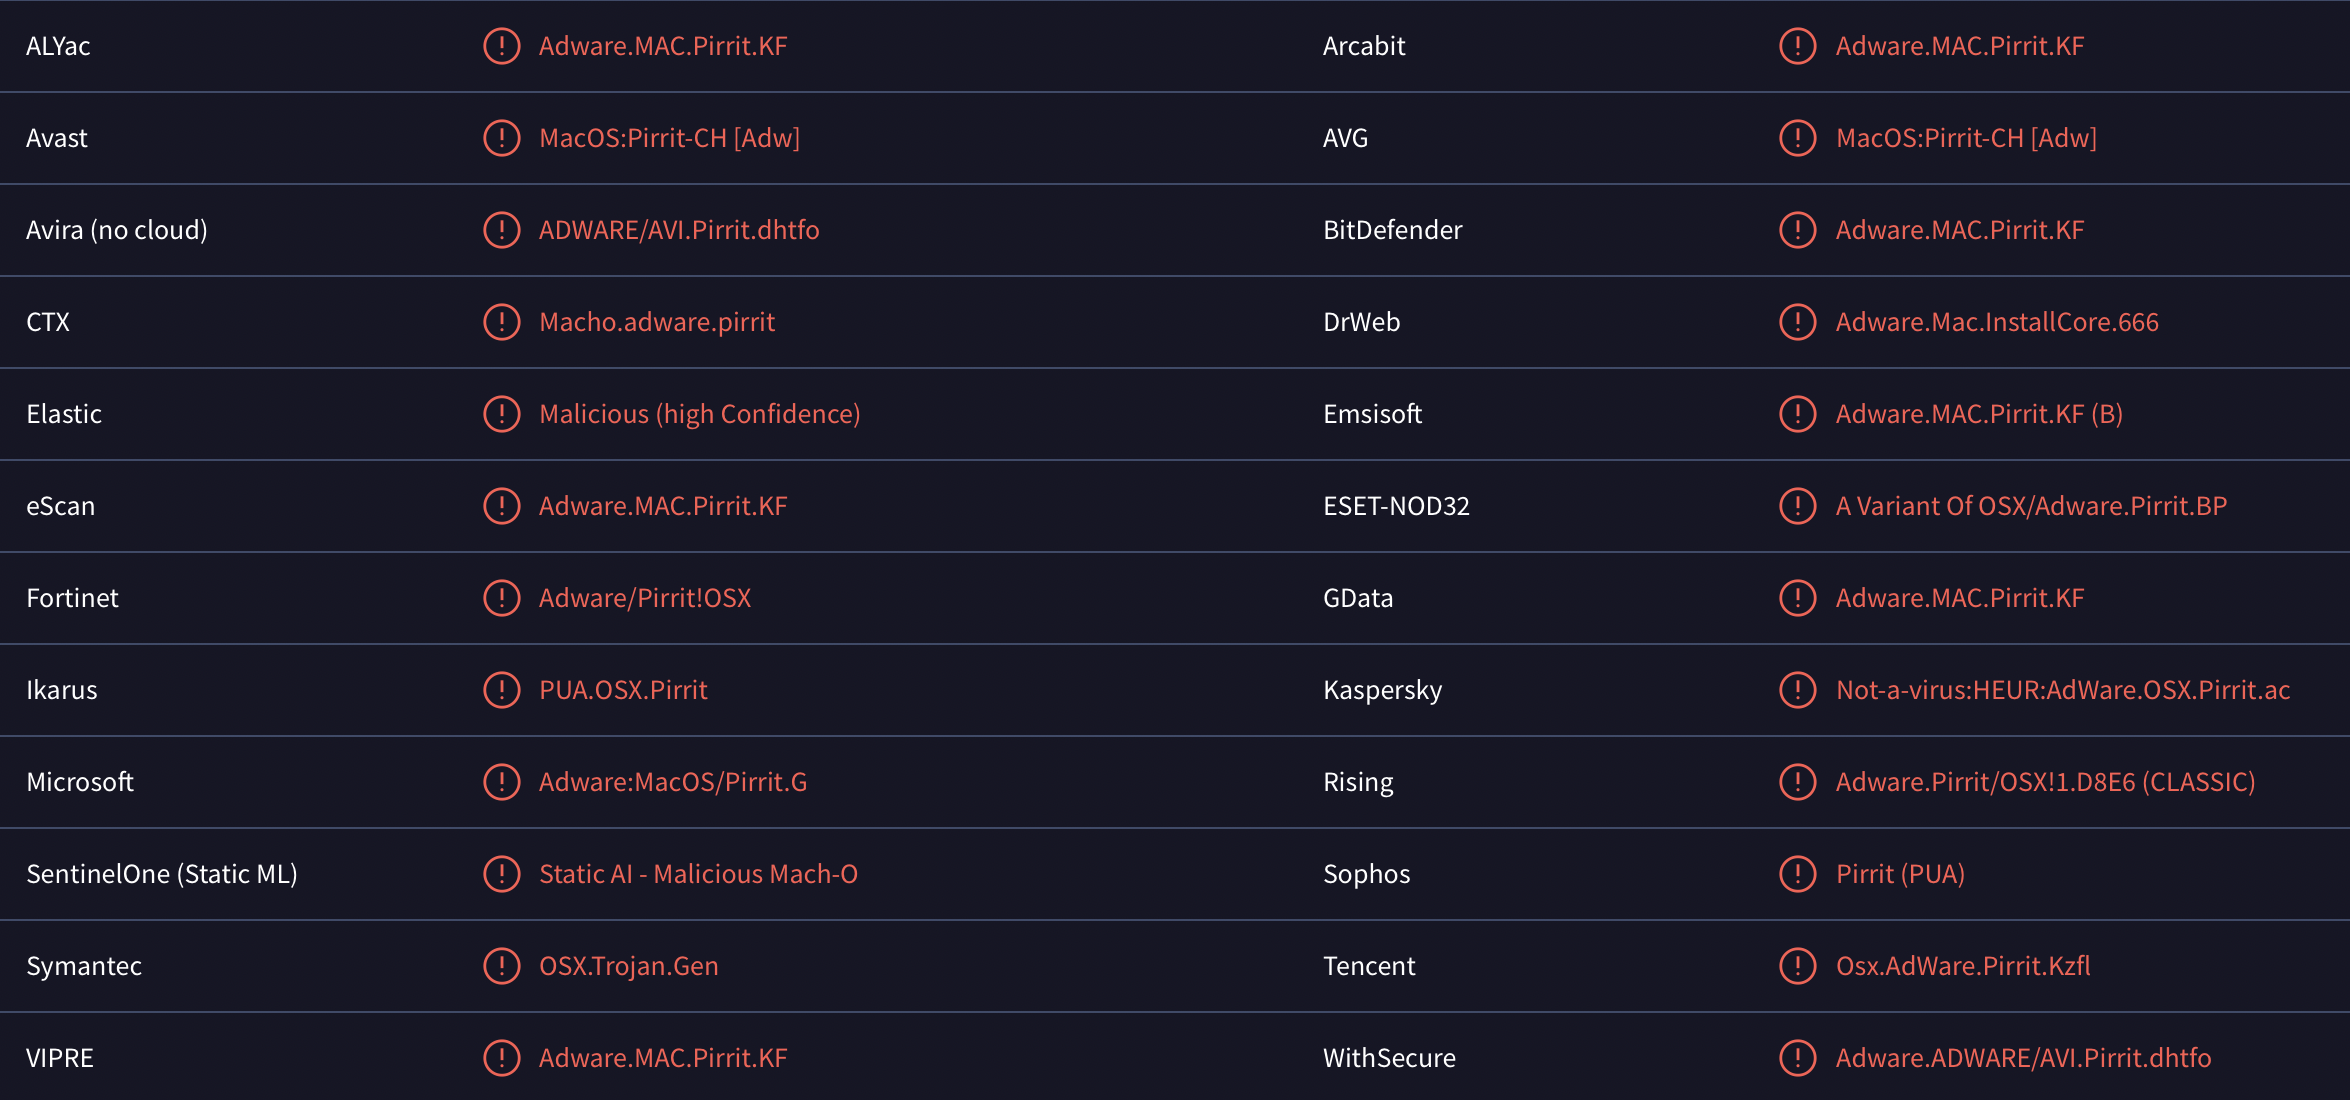Click the SentinelOne (Static ML) vendor name
2350x1100 pixels.
[x=162, y=874]
